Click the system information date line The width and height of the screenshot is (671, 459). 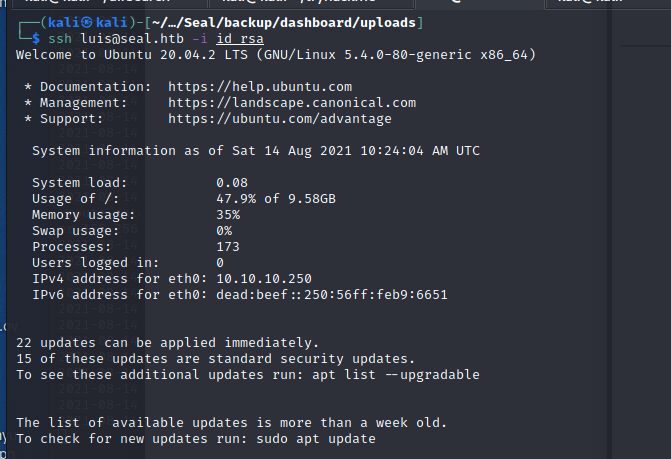(x=256, y=151)
